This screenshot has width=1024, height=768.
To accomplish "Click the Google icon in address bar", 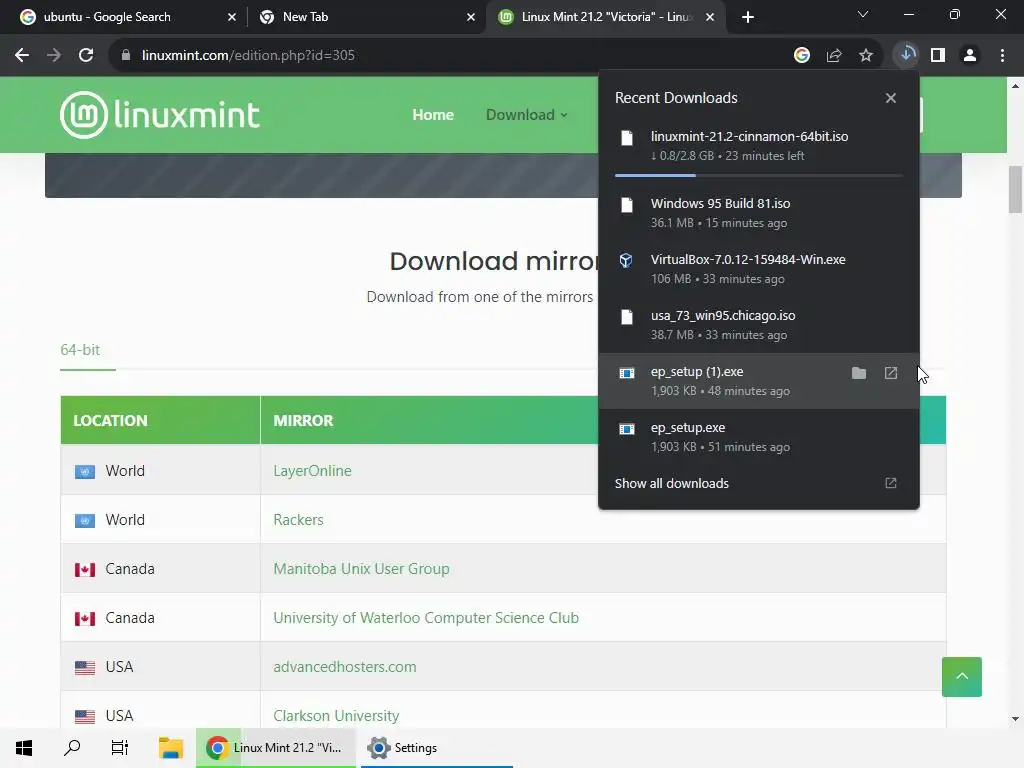I will 802,56.
